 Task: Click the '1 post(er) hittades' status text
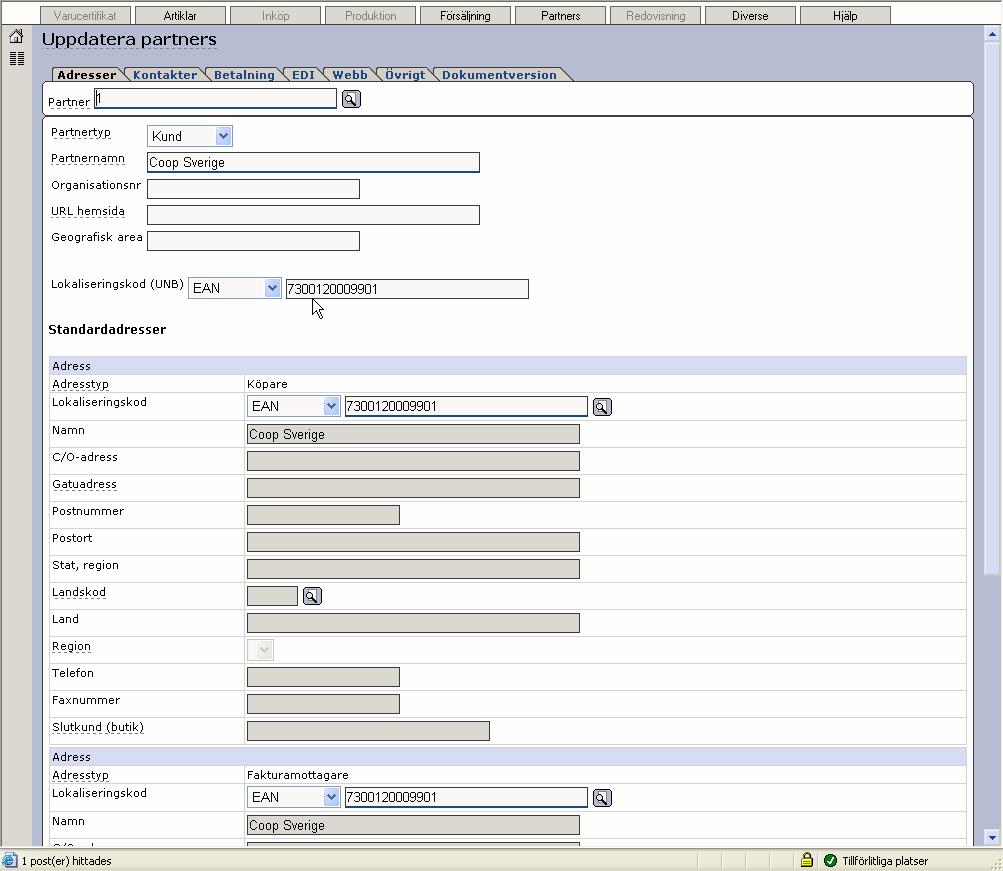click(67, 861)
